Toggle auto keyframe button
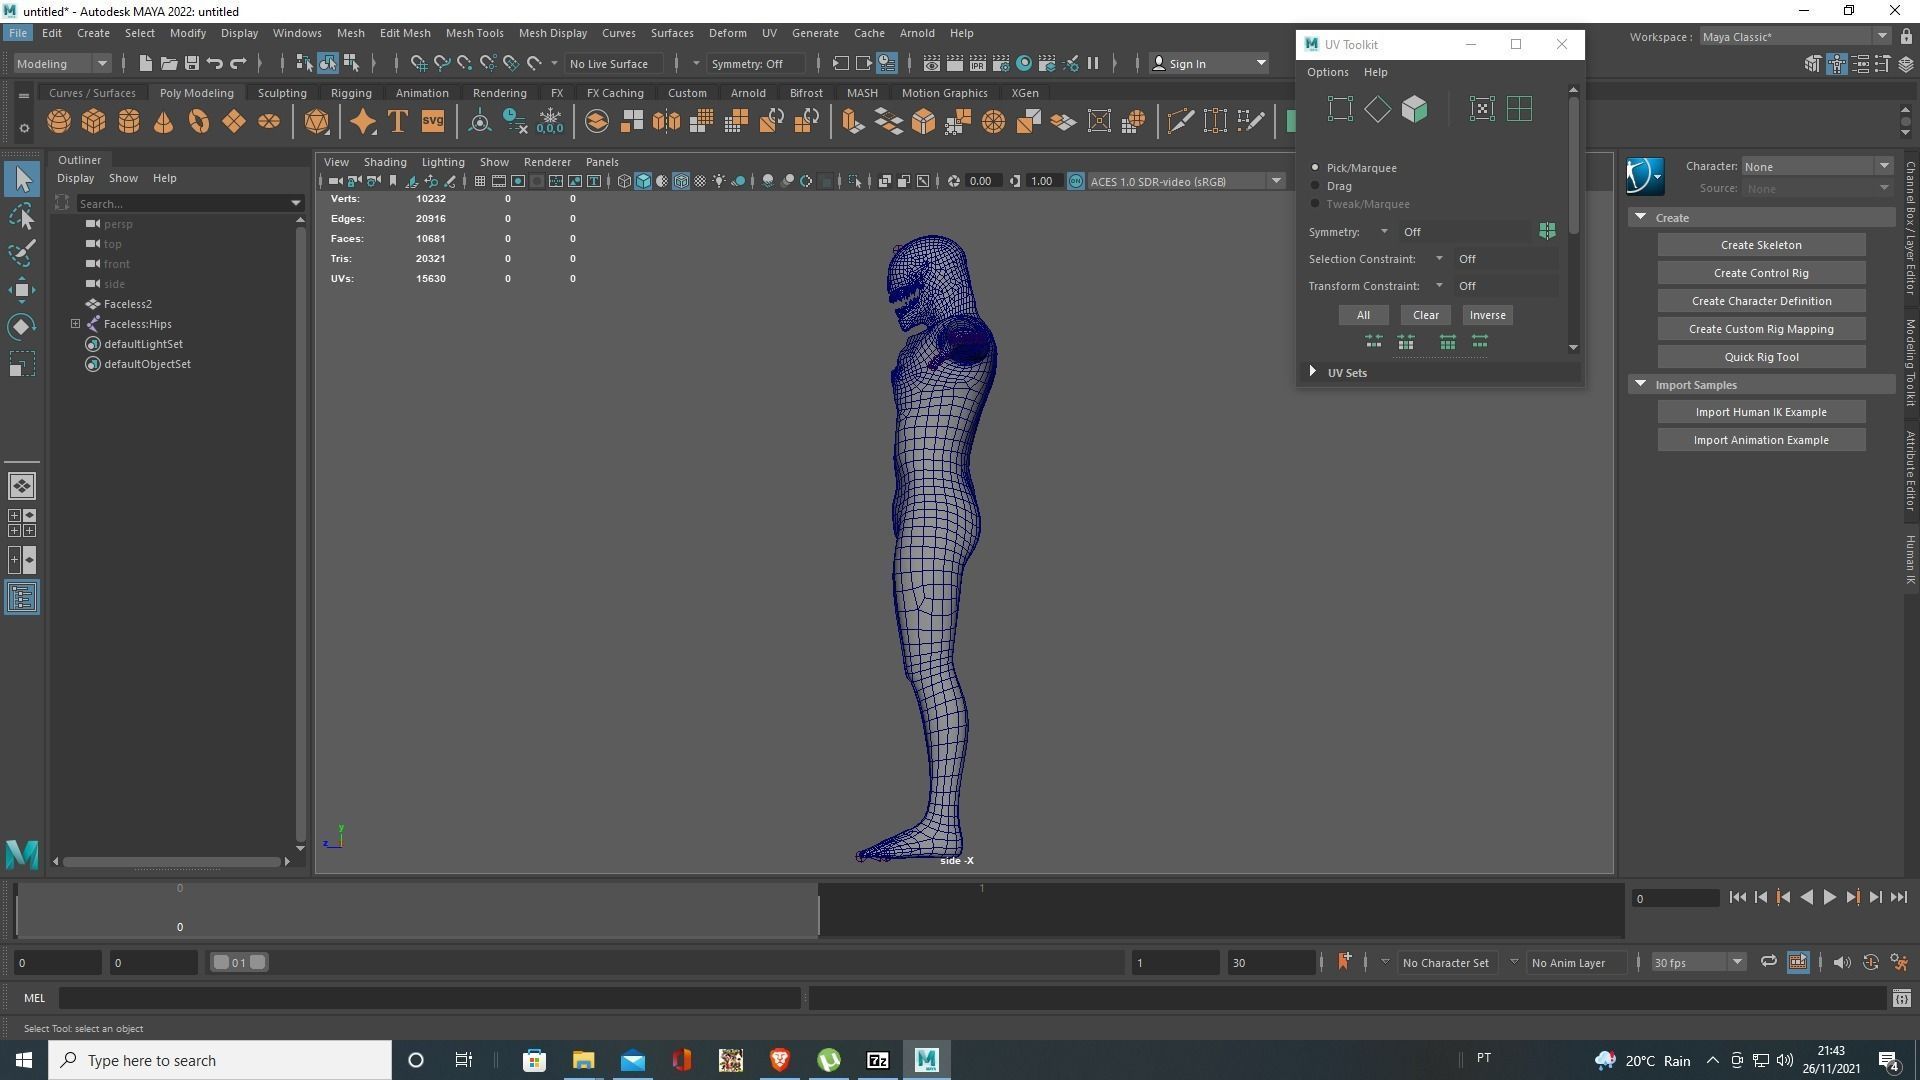The height and width of the screenshot is (1080, 1920). coord(1870,962)
